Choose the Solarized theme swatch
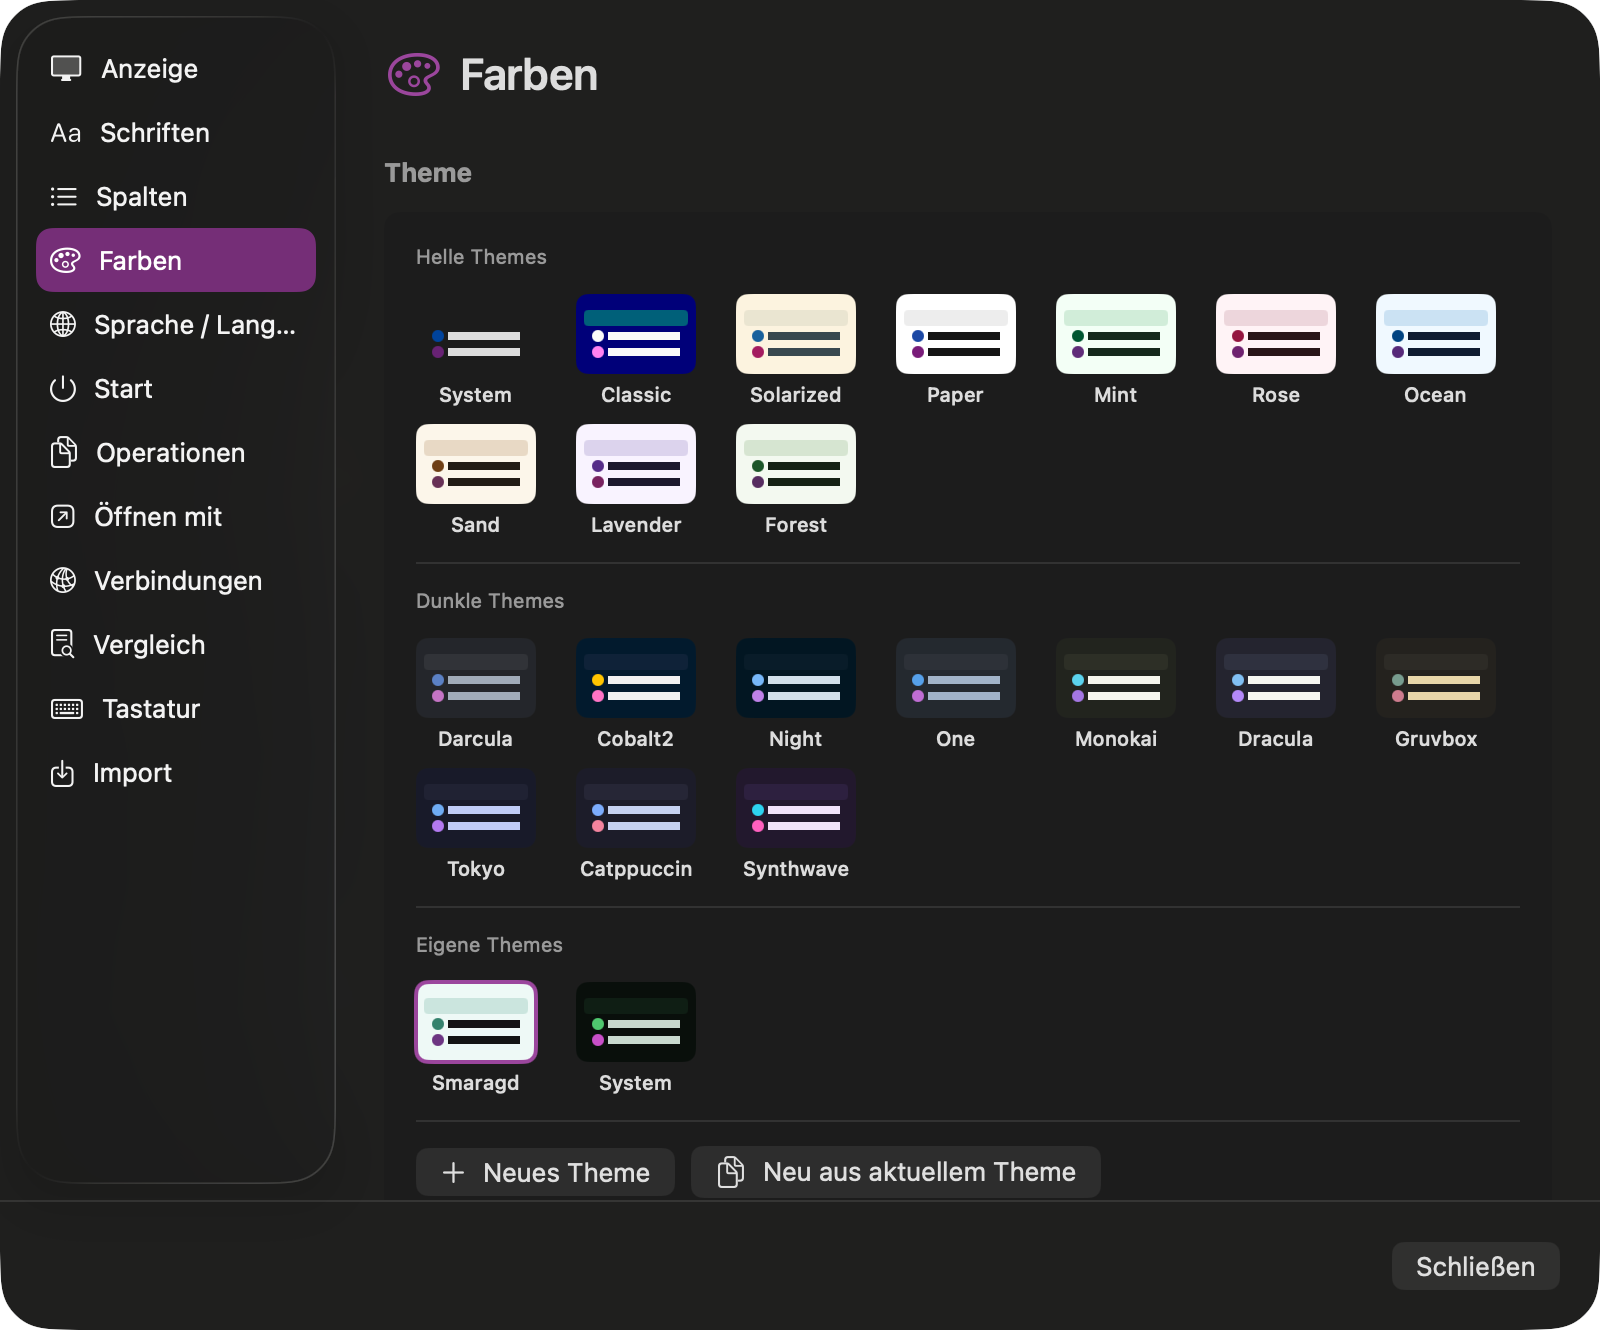1600x1330 pixels. 795,334
